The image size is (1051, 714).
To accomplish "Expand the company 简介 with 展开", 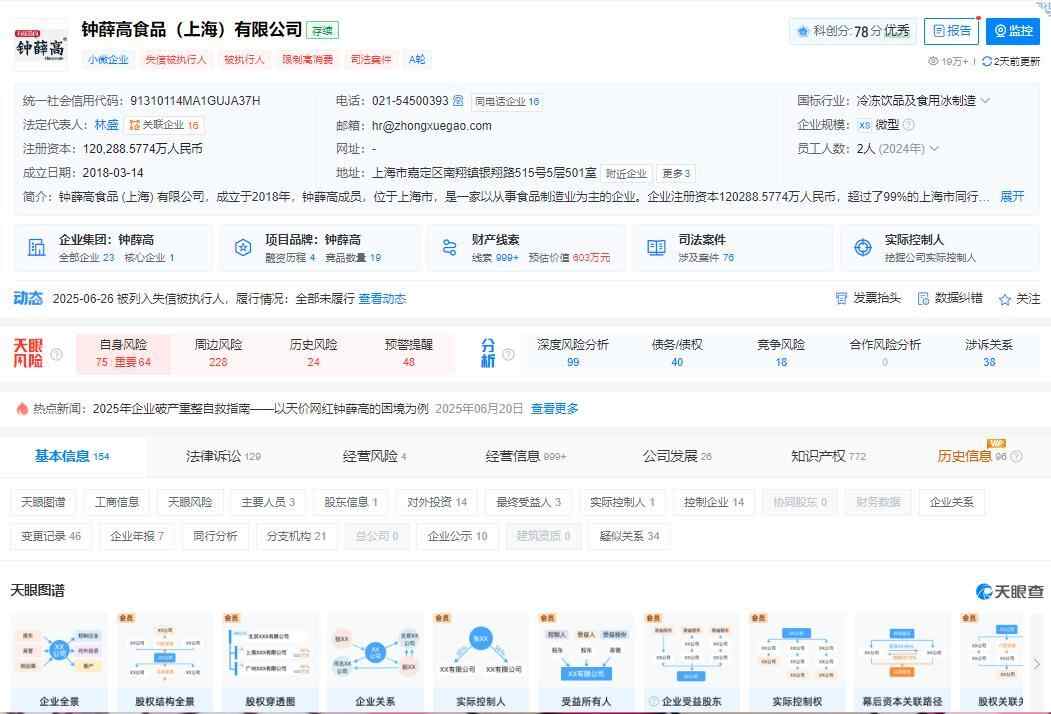I will point(1012,196).
